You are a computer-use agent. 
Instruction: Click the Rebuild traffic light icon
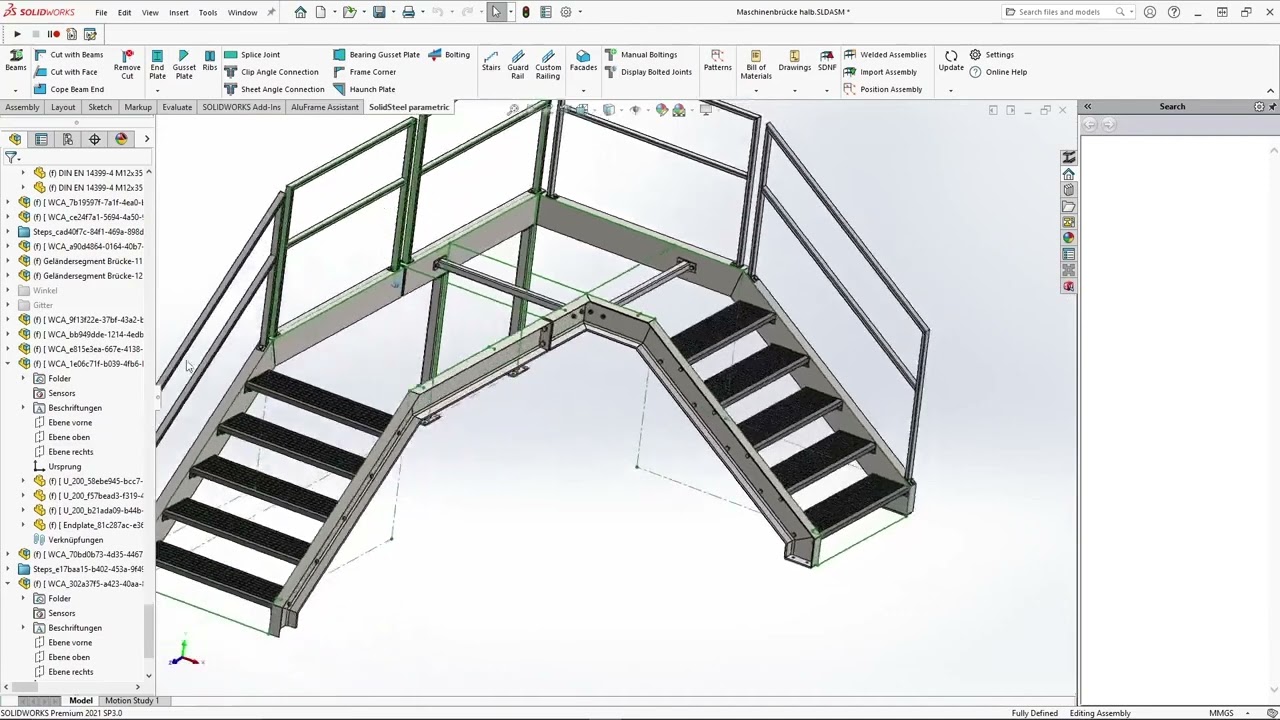coord(526,12)
